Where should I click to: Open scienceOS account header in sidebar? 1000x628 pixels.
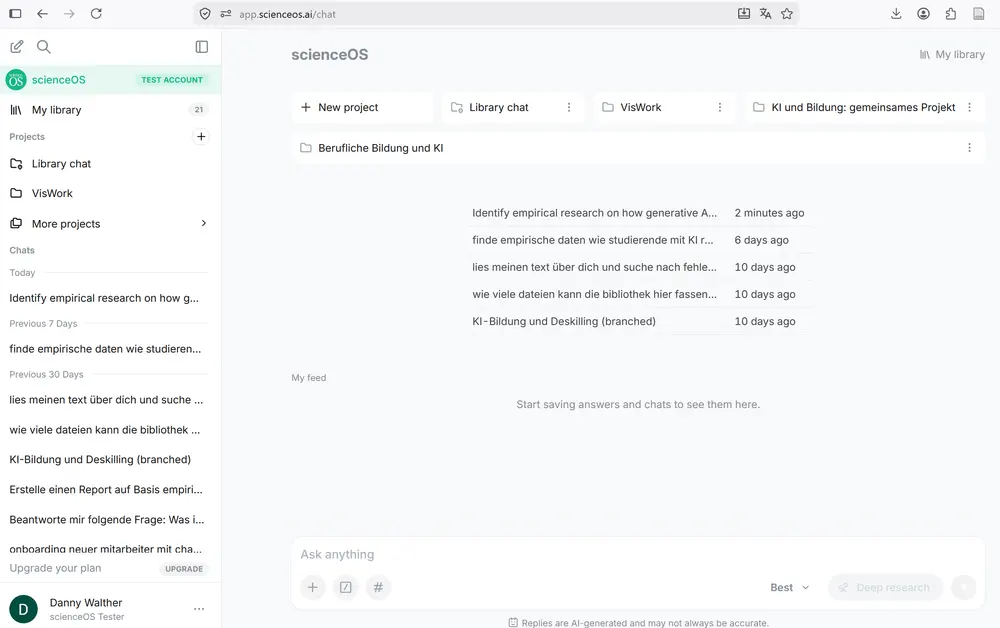tap(110, 80)
